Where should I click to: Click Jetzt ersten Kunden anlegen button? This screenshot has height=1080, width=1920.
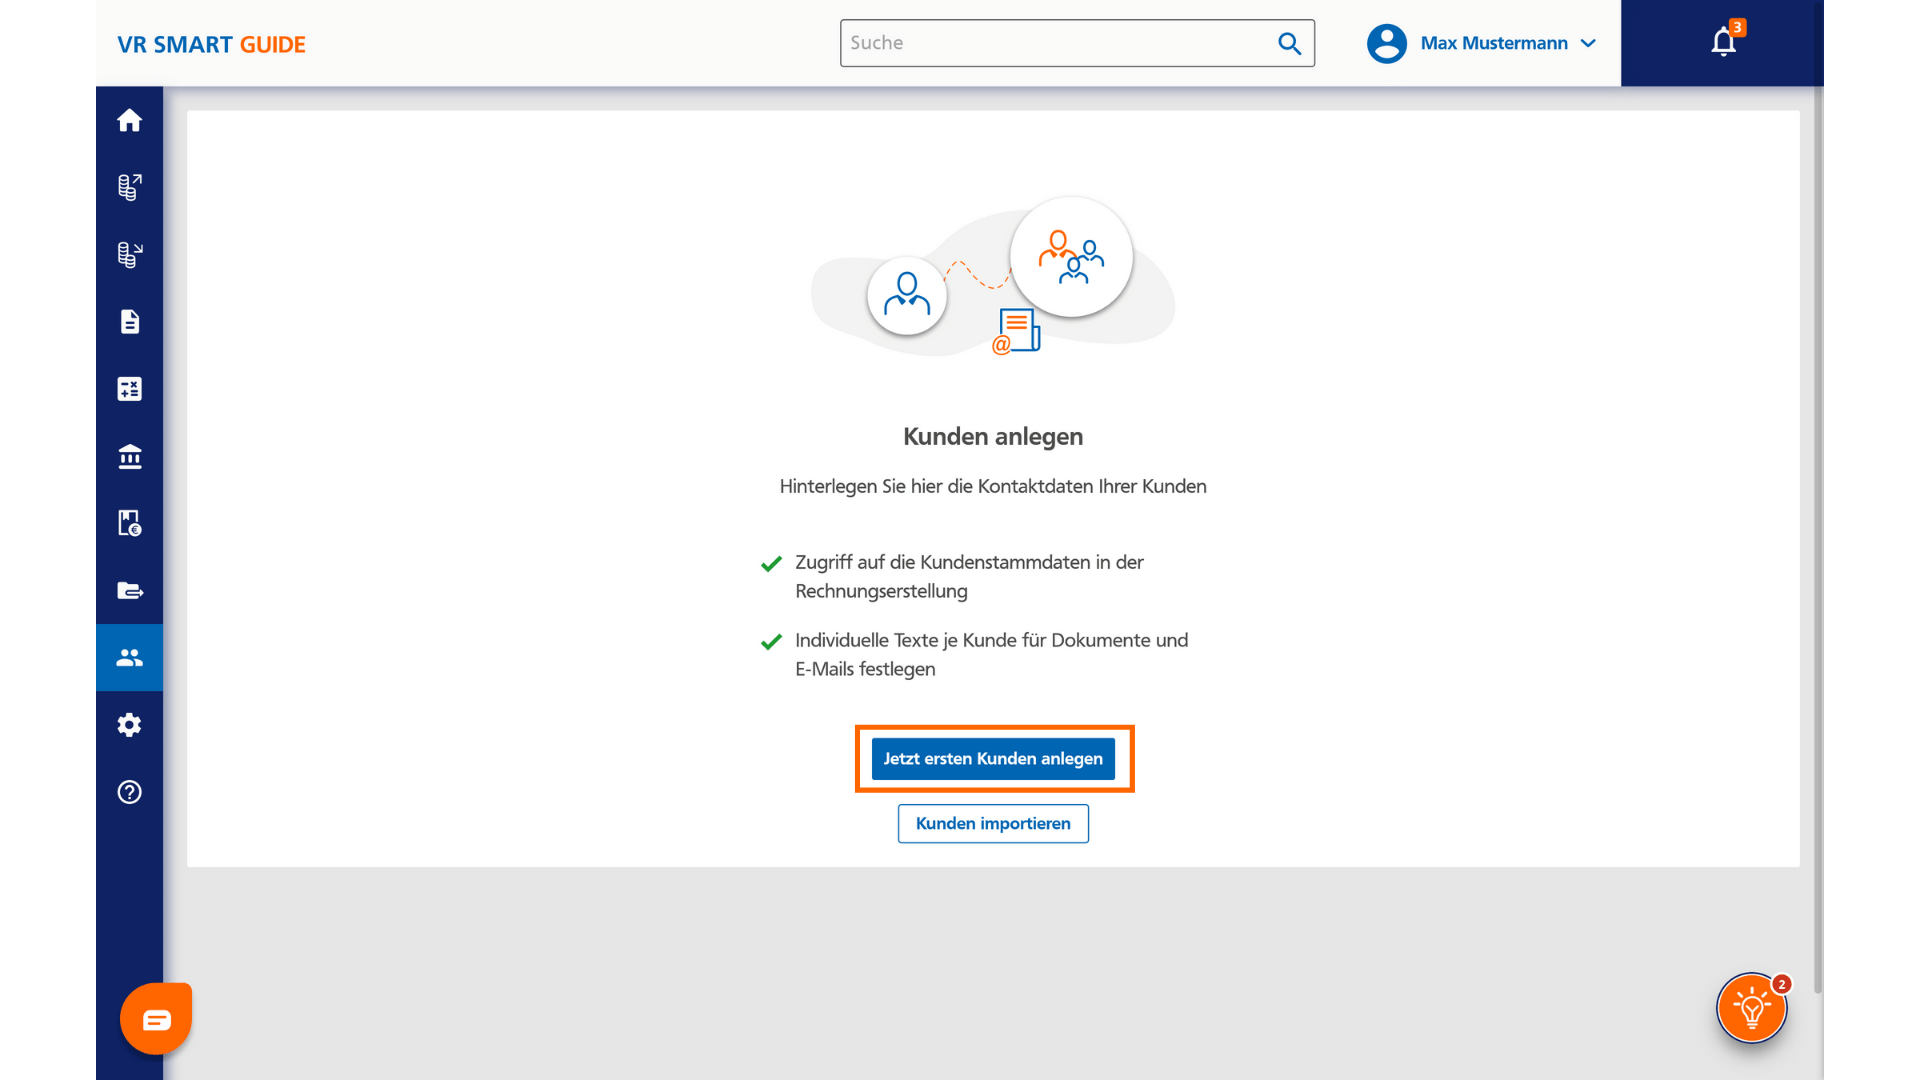click(x=993, y=759)
